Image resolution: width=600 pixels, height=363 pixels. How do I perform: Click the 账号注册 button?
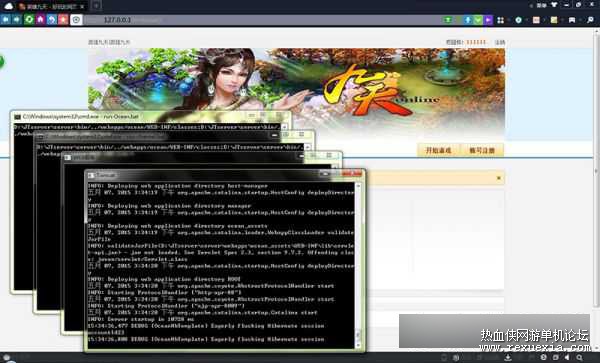click(x=482, y=150)
